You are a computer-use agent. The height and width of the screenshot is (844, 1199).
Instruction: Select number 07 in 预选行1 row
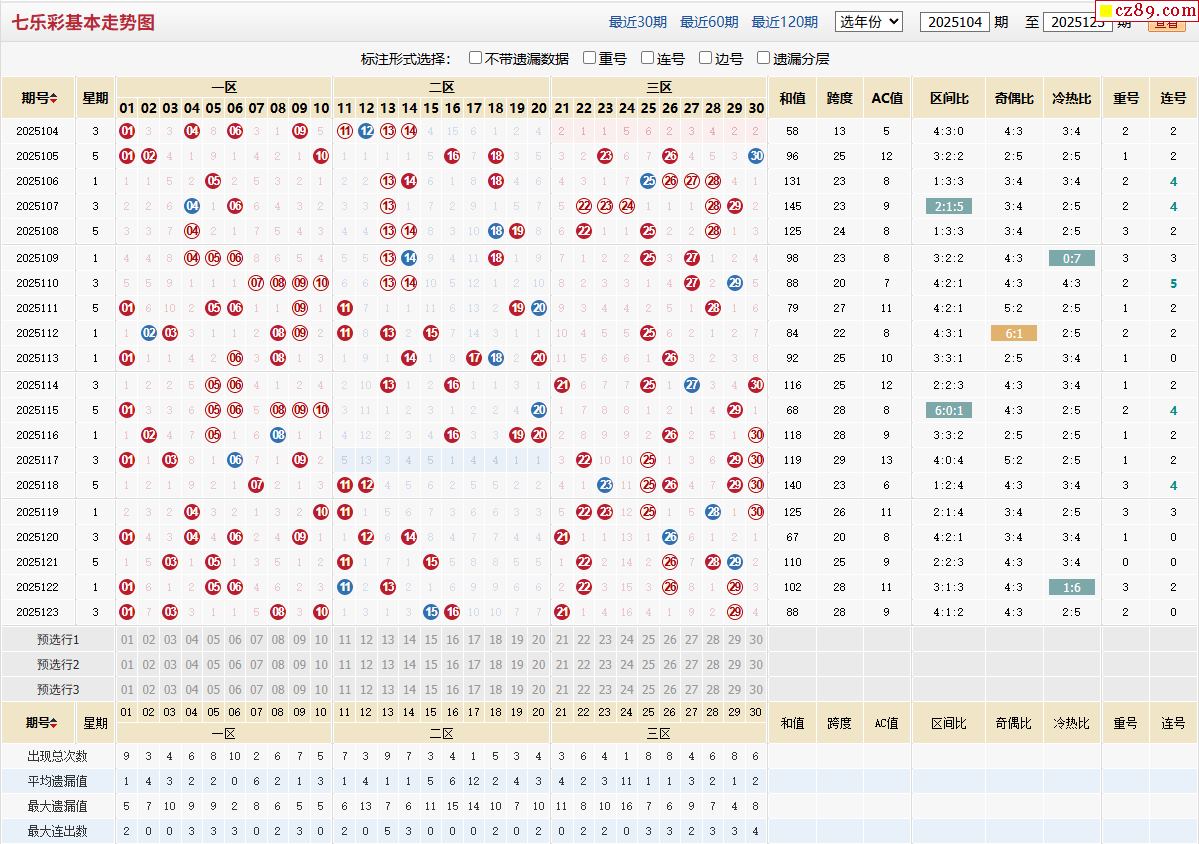pyautogui.click(x=256, y=640)
